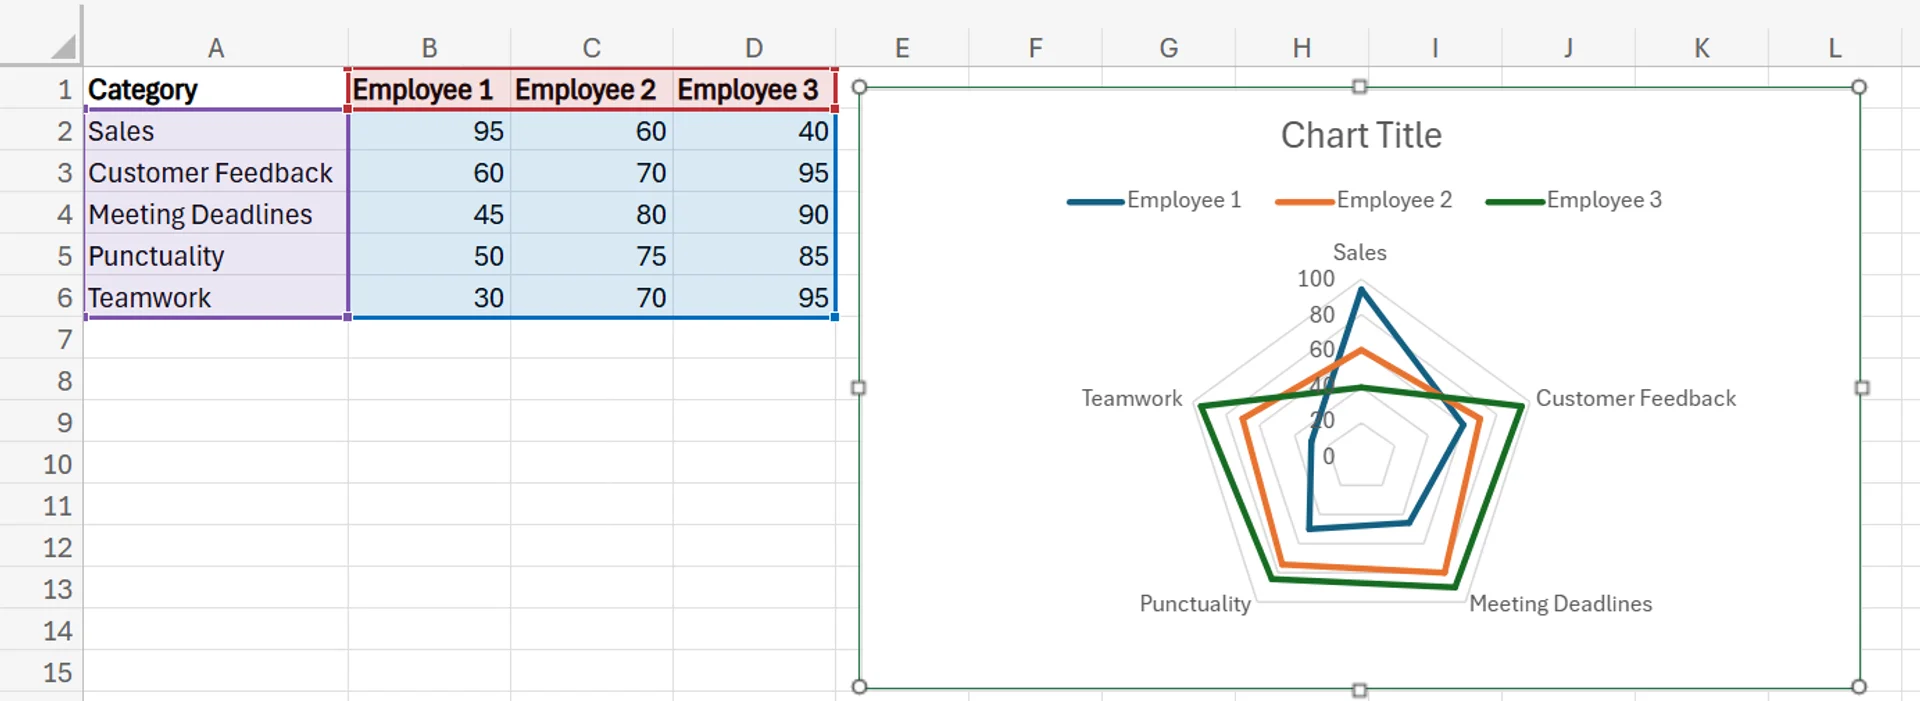This screenshot has height=701, width=1920.
Task: Click the chart's top-right resize handle
Action: pos(1859,87)
